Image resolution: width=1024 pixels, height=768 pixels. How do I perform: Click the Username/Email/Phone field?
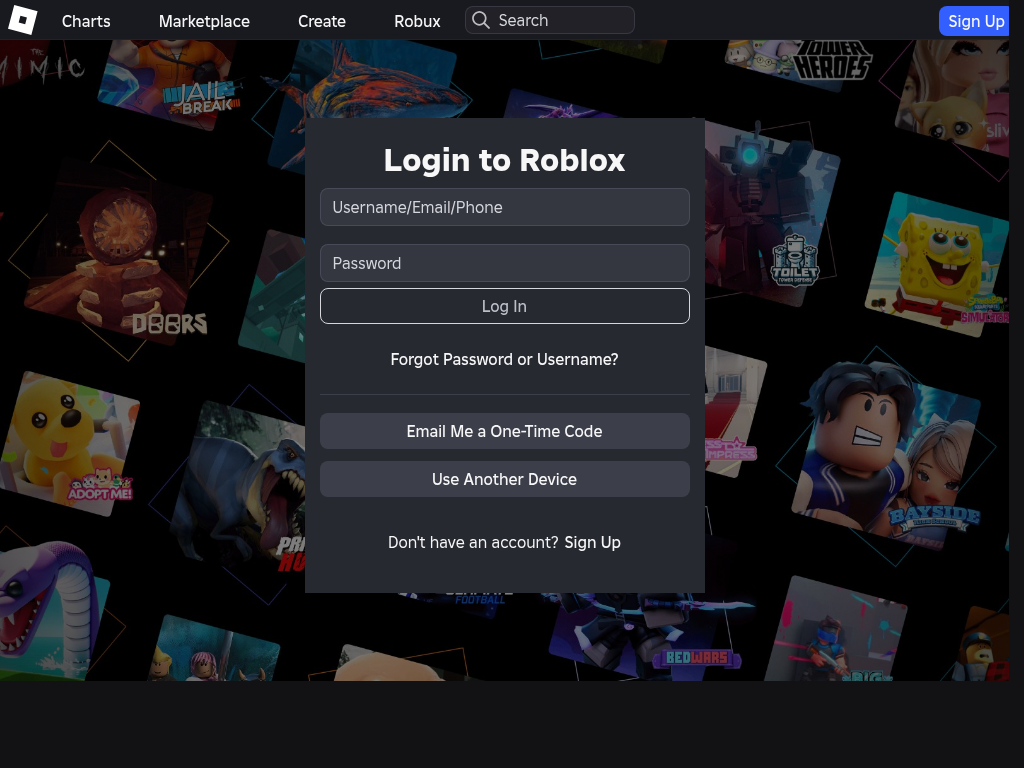[x=504, y=207]
